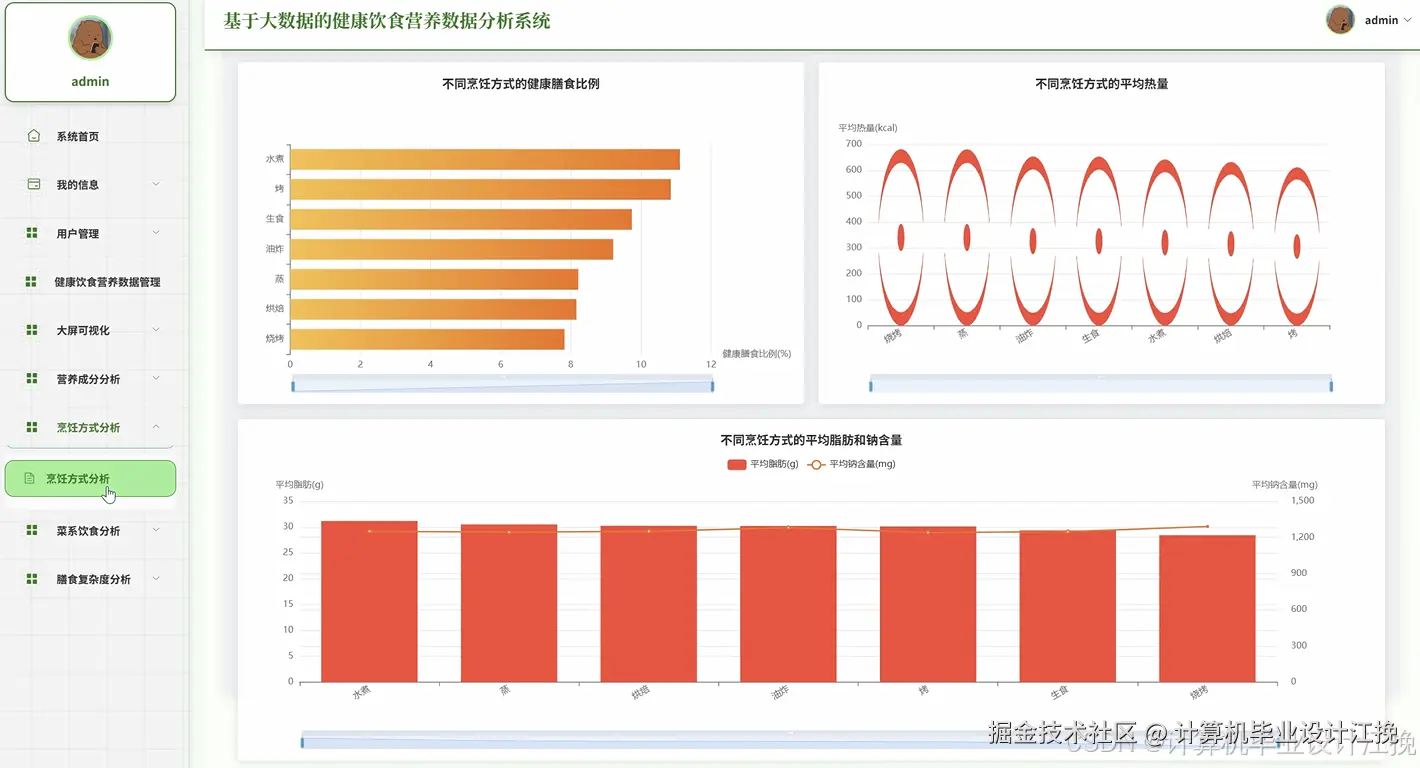Toggle 平均脂肪(g) legend entry

[x=762, y=464]
